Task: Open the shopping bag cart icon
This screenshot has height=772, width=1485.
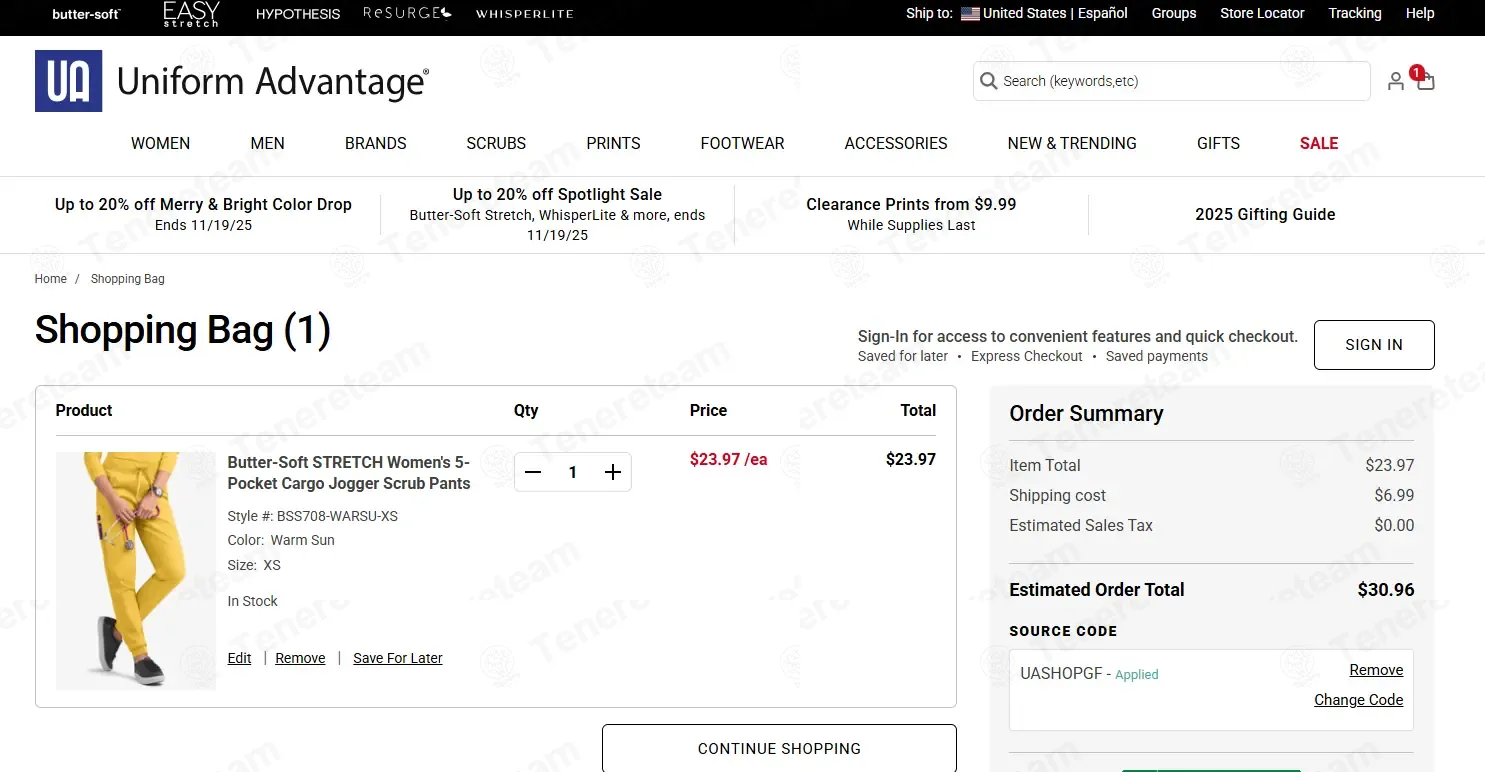Action: tap(1425, 81)
